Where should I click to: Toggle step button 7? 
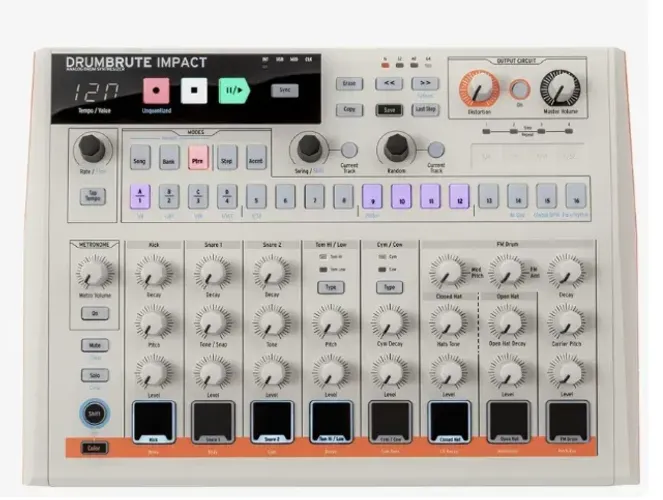(314, 197)
